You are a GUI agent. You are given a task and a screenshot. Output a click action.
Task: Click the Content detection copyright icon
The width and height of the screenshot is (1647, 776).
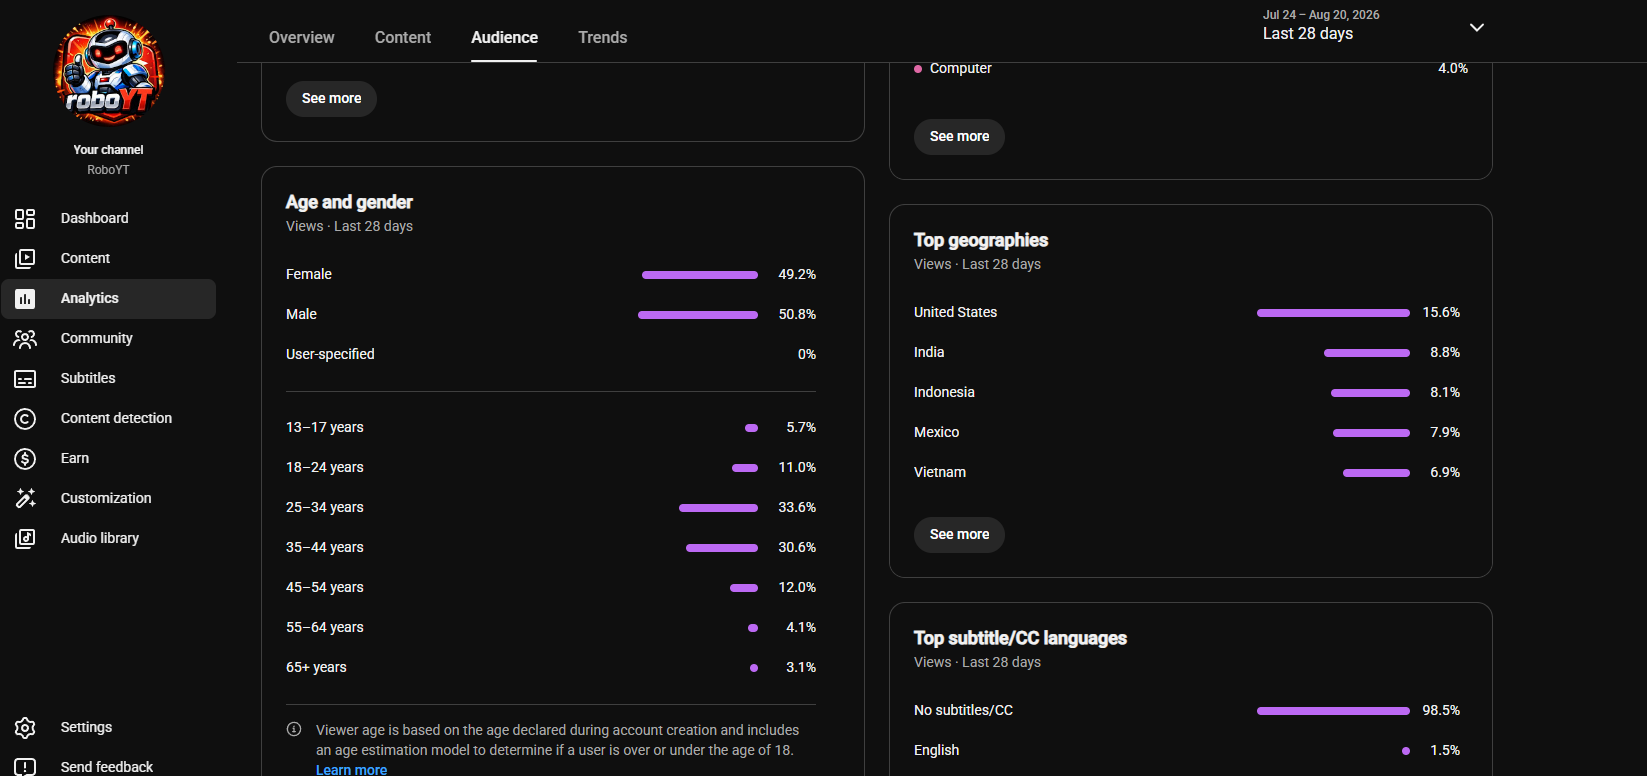(x=25, y=419)
